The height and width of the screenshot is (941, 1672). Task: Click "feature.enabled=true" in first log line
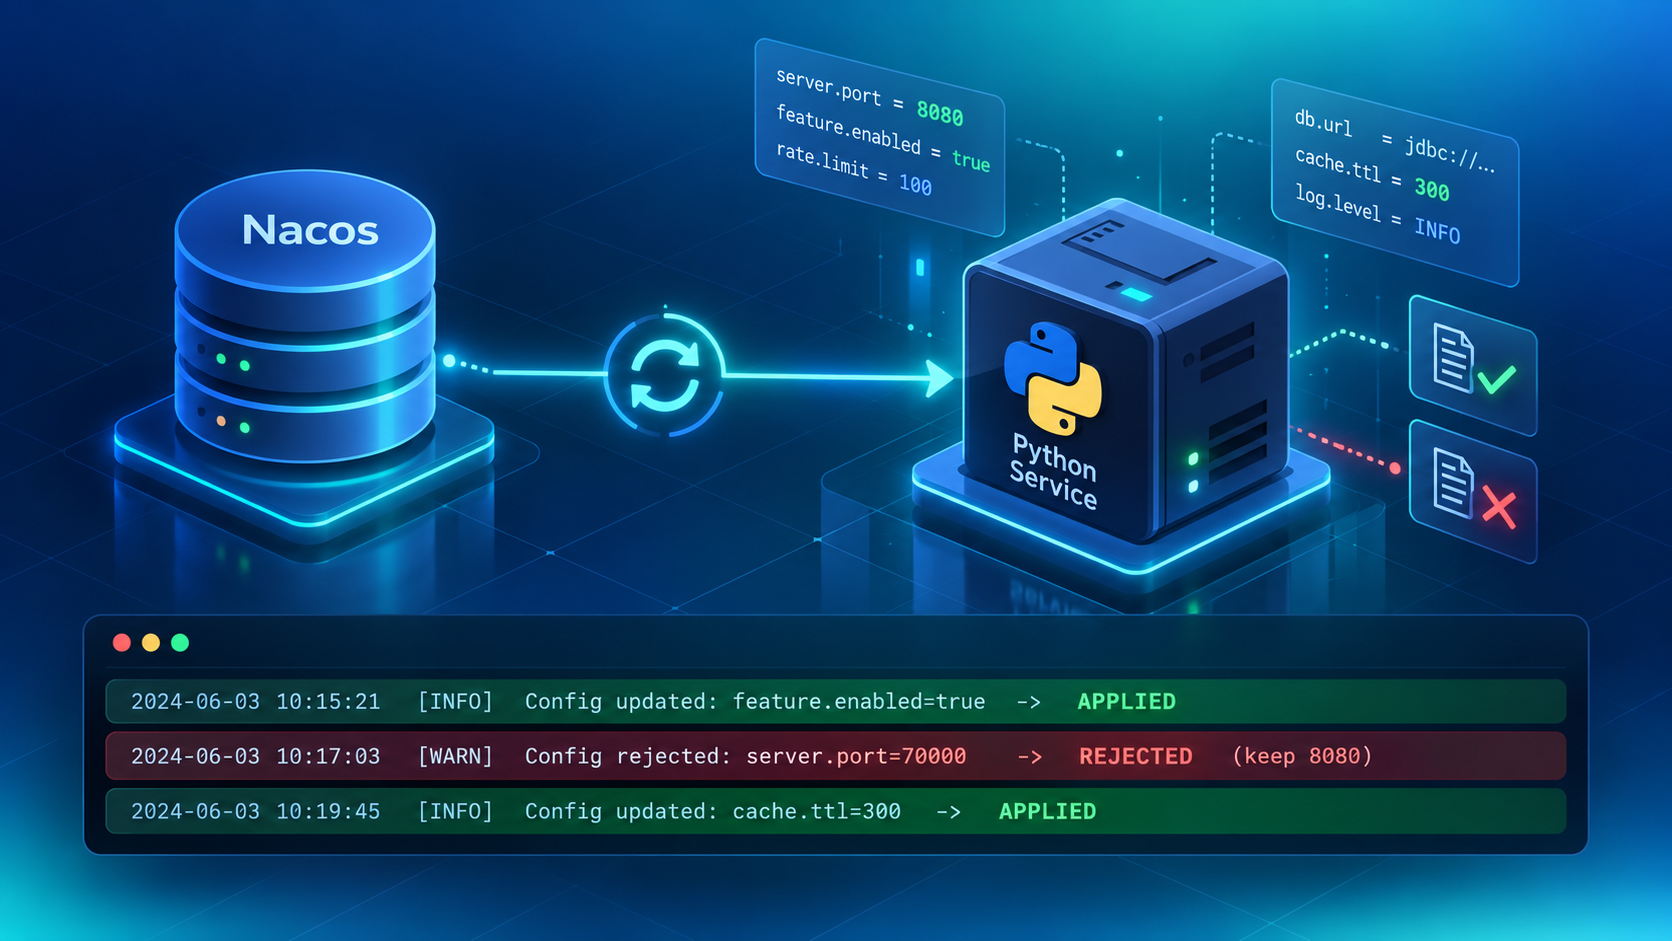(x=859, y=702)
